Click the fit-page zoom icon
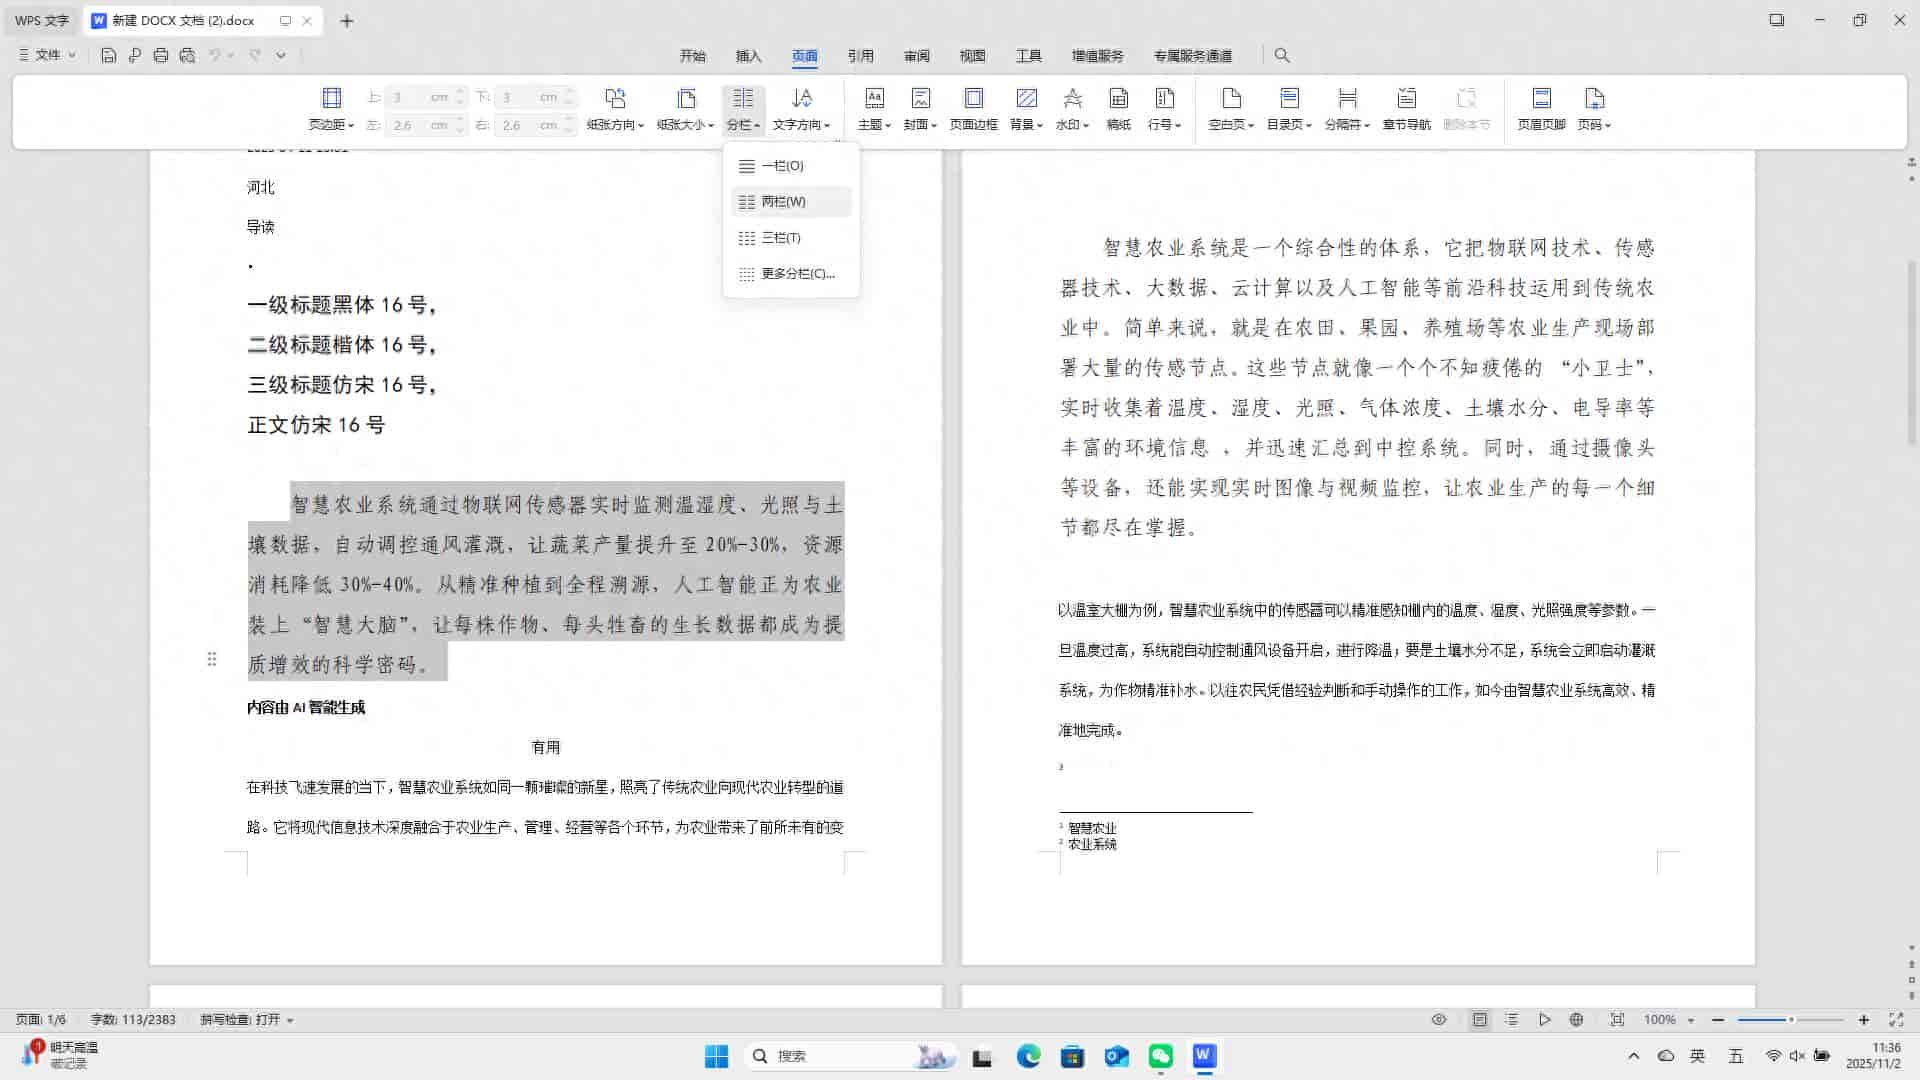 1617,1019
